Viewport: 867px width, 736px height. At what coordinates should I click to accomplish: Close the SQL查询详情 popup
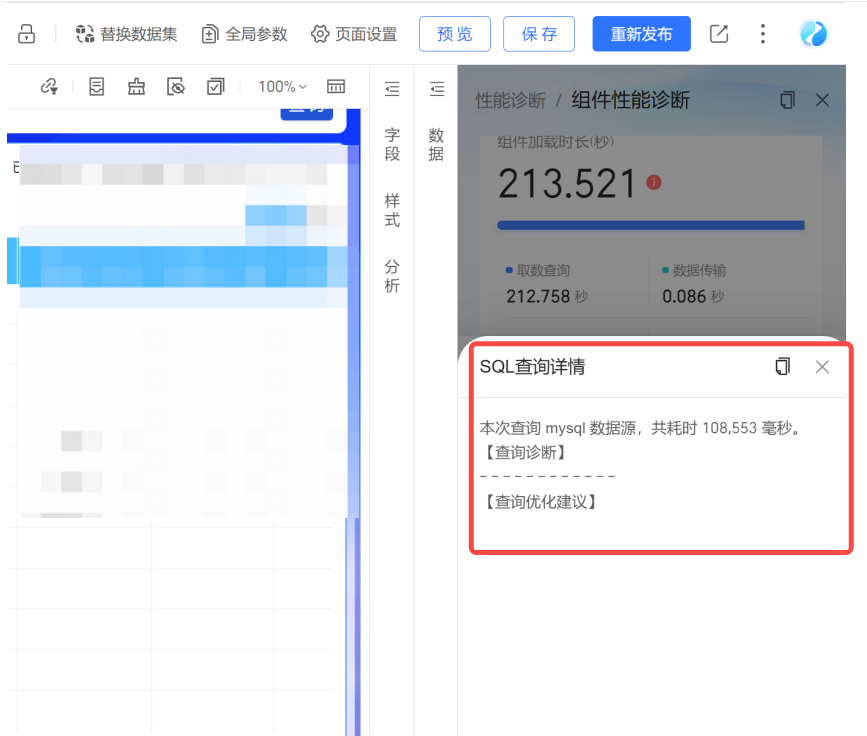point(822,367)
